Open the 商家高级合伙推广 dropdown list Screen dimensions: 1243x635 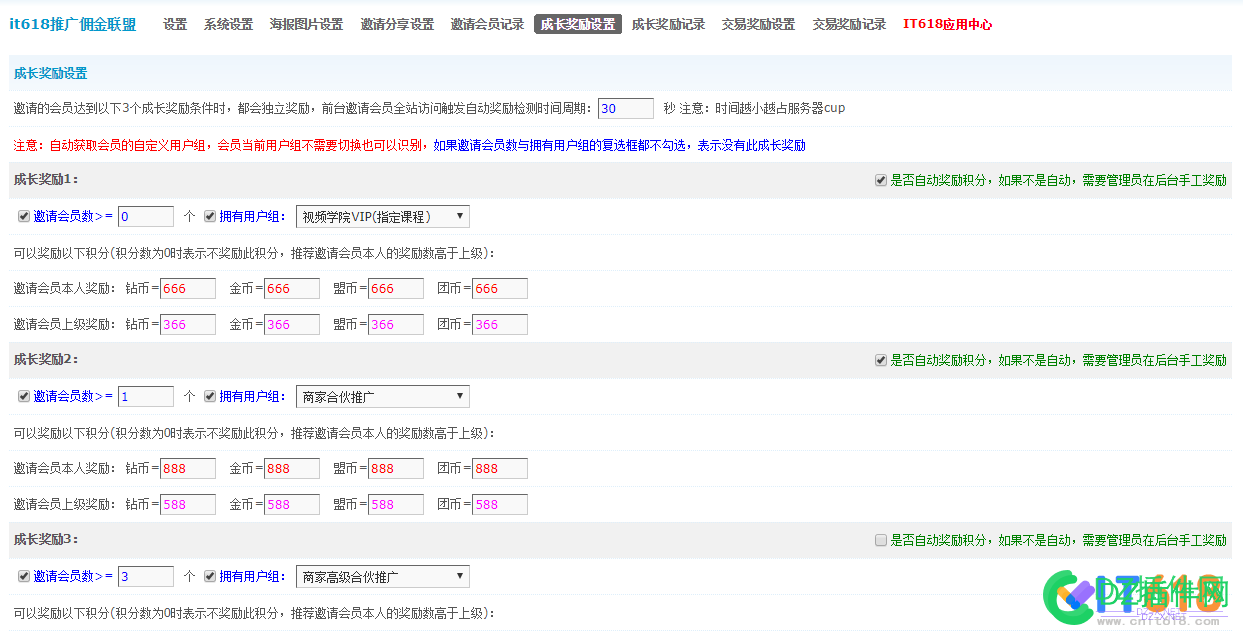pos(382,575)
